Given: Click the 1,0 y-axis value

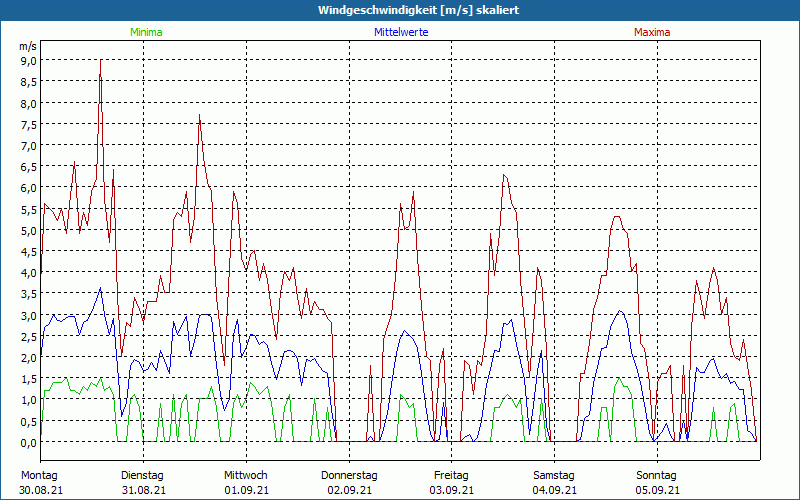Looking at the screenshot, I should tap(29, 400).
